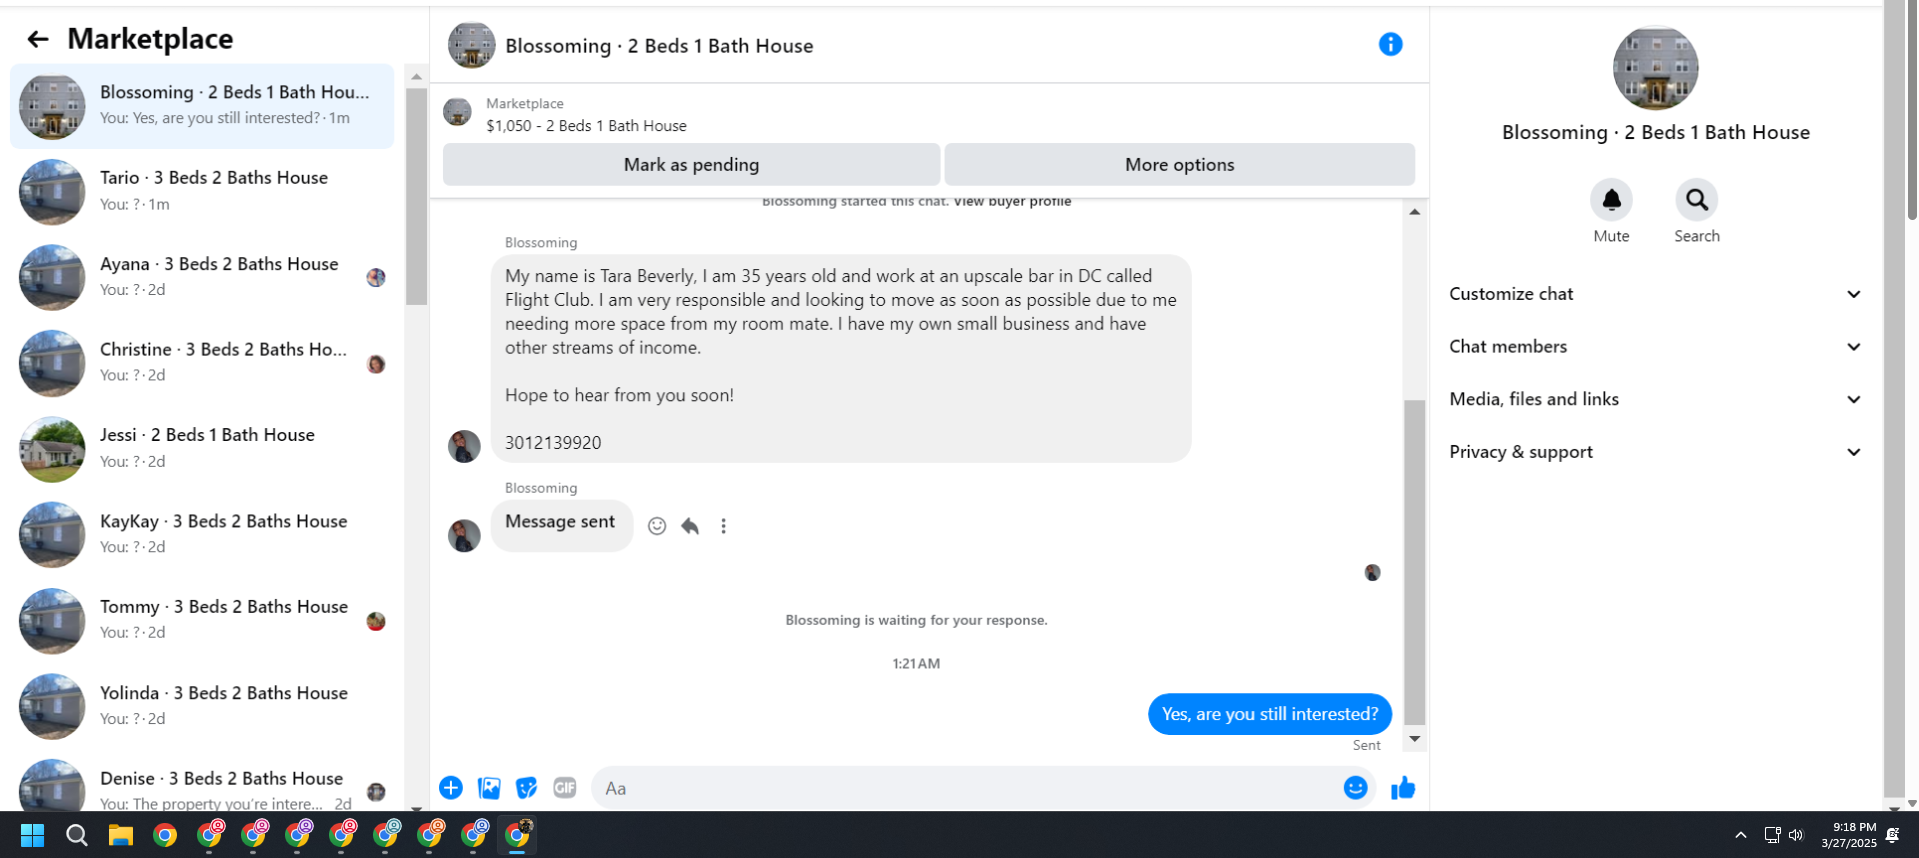The image size is (1919, 858).
Task: Click the Mark as pending button
Action: [691, 165]
